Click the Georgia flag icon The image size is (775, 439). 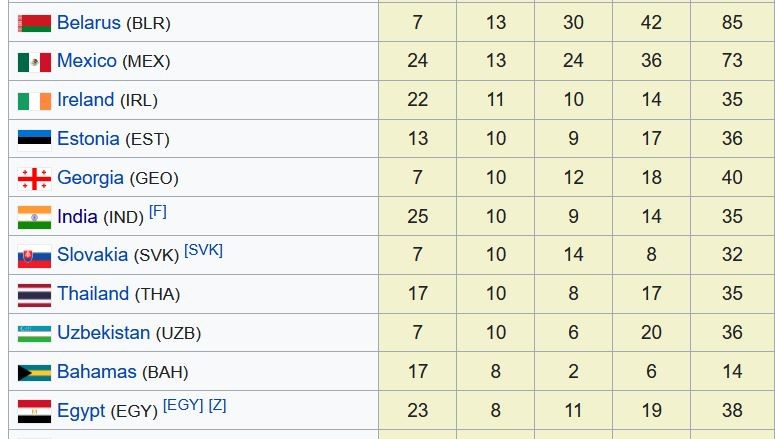pyautogui.click(x=34, y=178)
